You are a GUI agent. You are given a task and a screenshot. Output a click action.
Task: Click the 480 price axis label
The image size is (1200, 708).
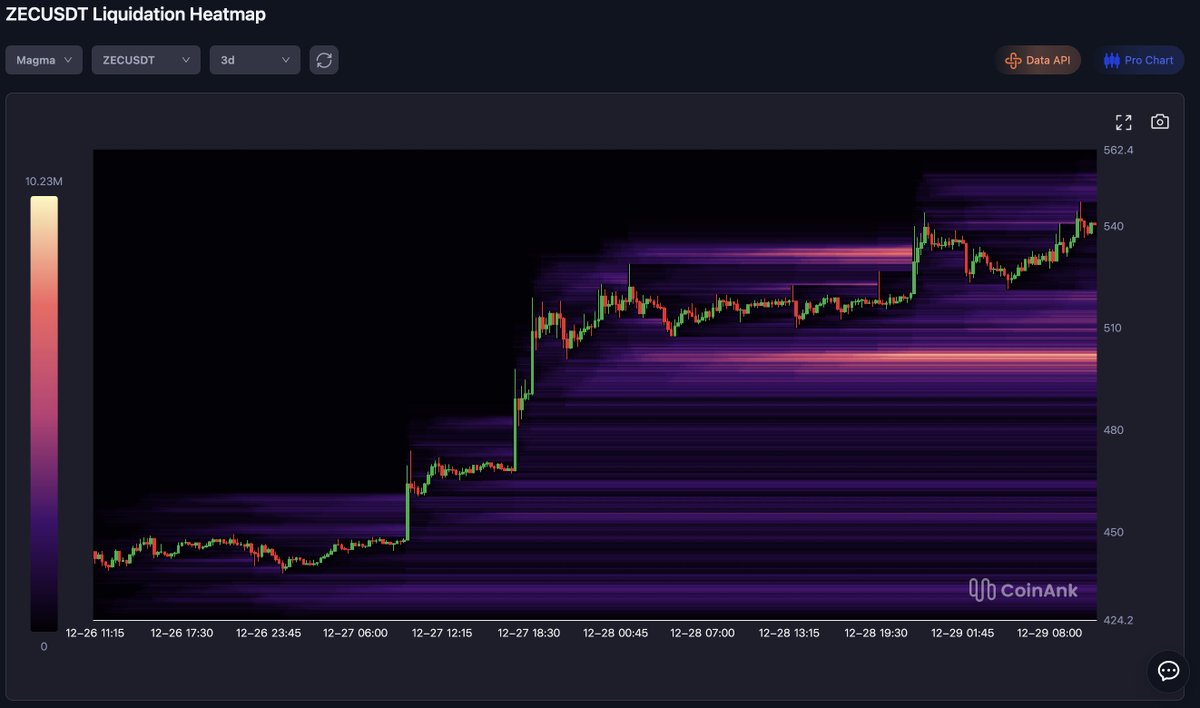coord(1113,430)
